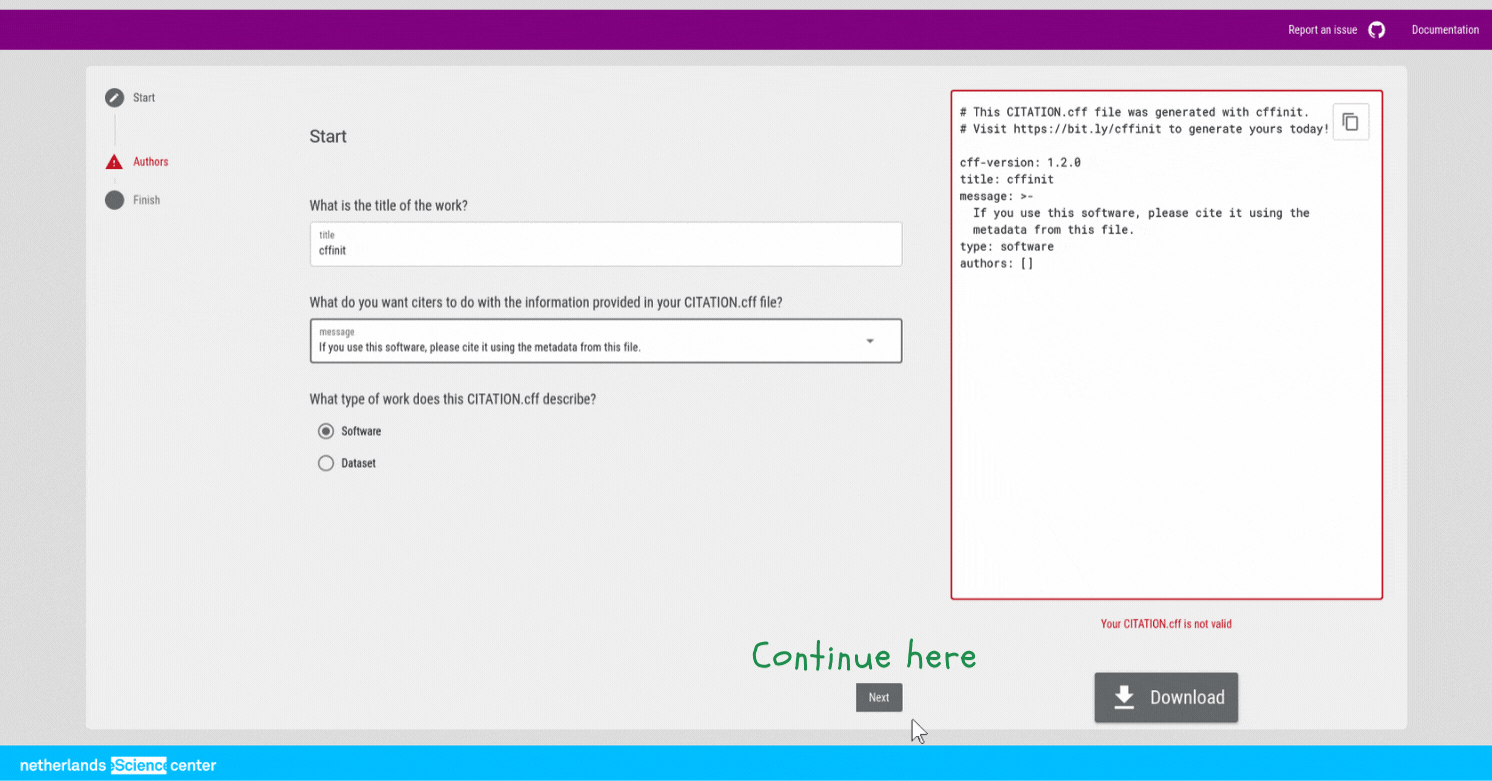Go to the Finish step label
The image size is (1492, 781).
pyautogui.click(x=147, y=200)
